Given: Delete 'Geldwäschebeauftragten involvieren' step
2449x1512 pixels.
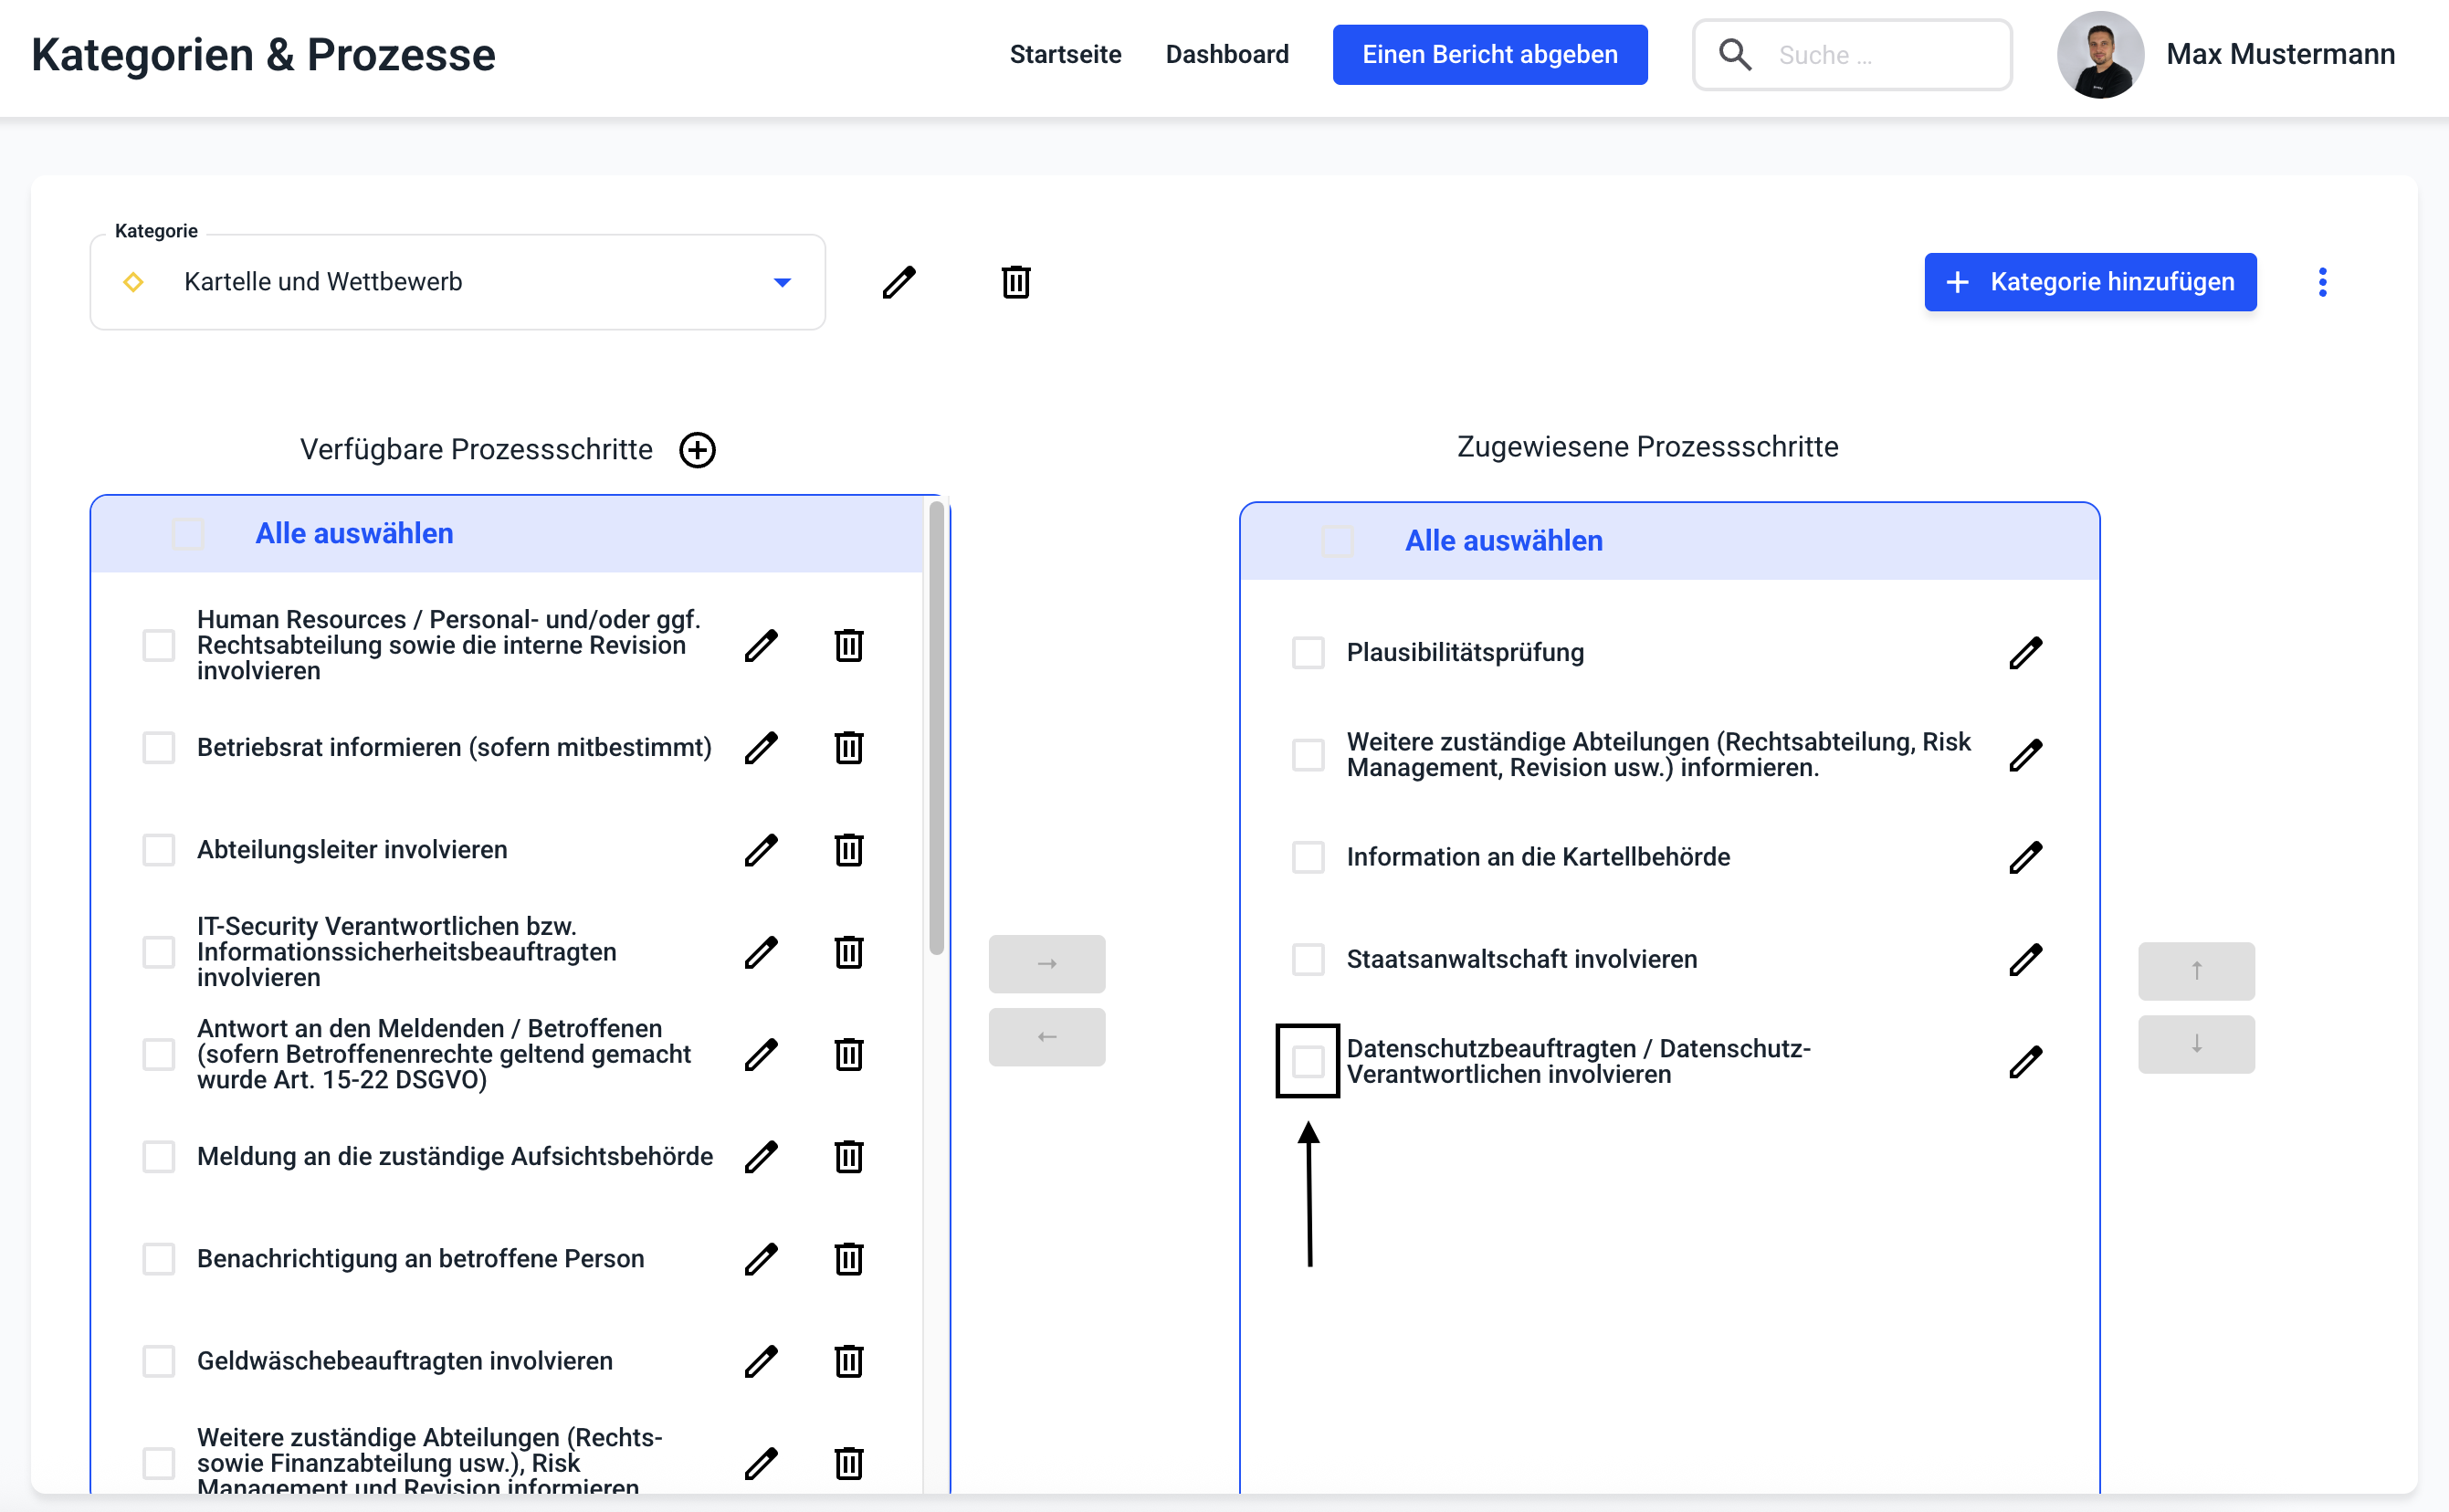Looking at the screenshot, I should pos(848,1361).
